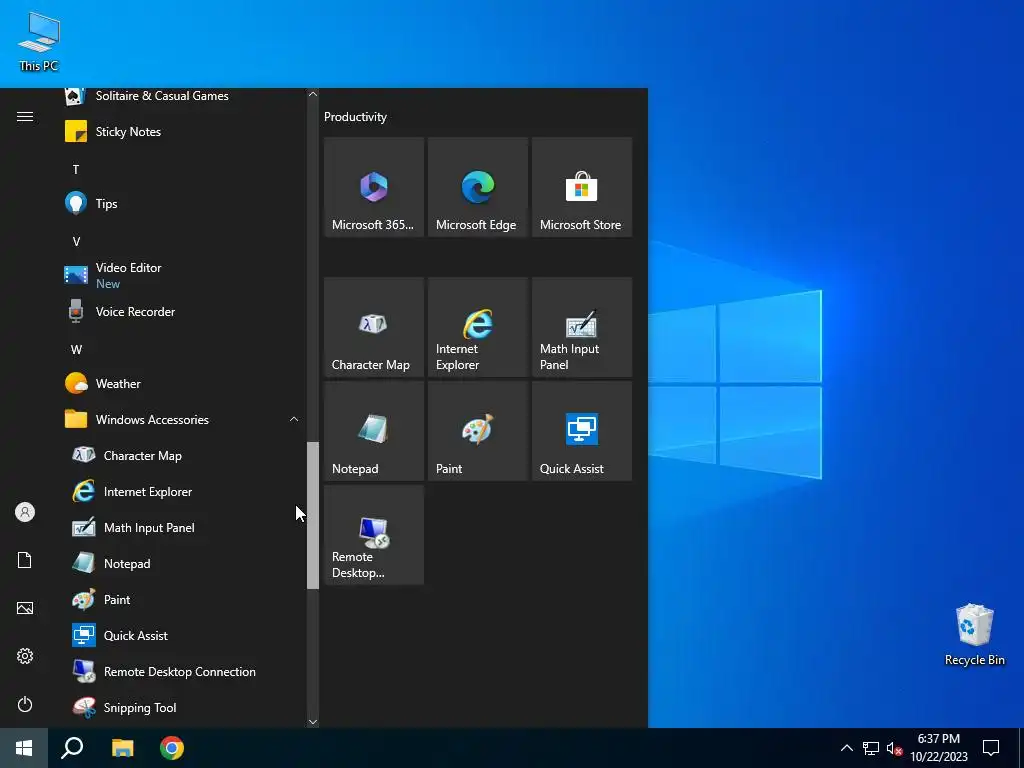Screen dimensions: 1024x768
Task: Open Paint in the app list
Action: tap(183, 600)
